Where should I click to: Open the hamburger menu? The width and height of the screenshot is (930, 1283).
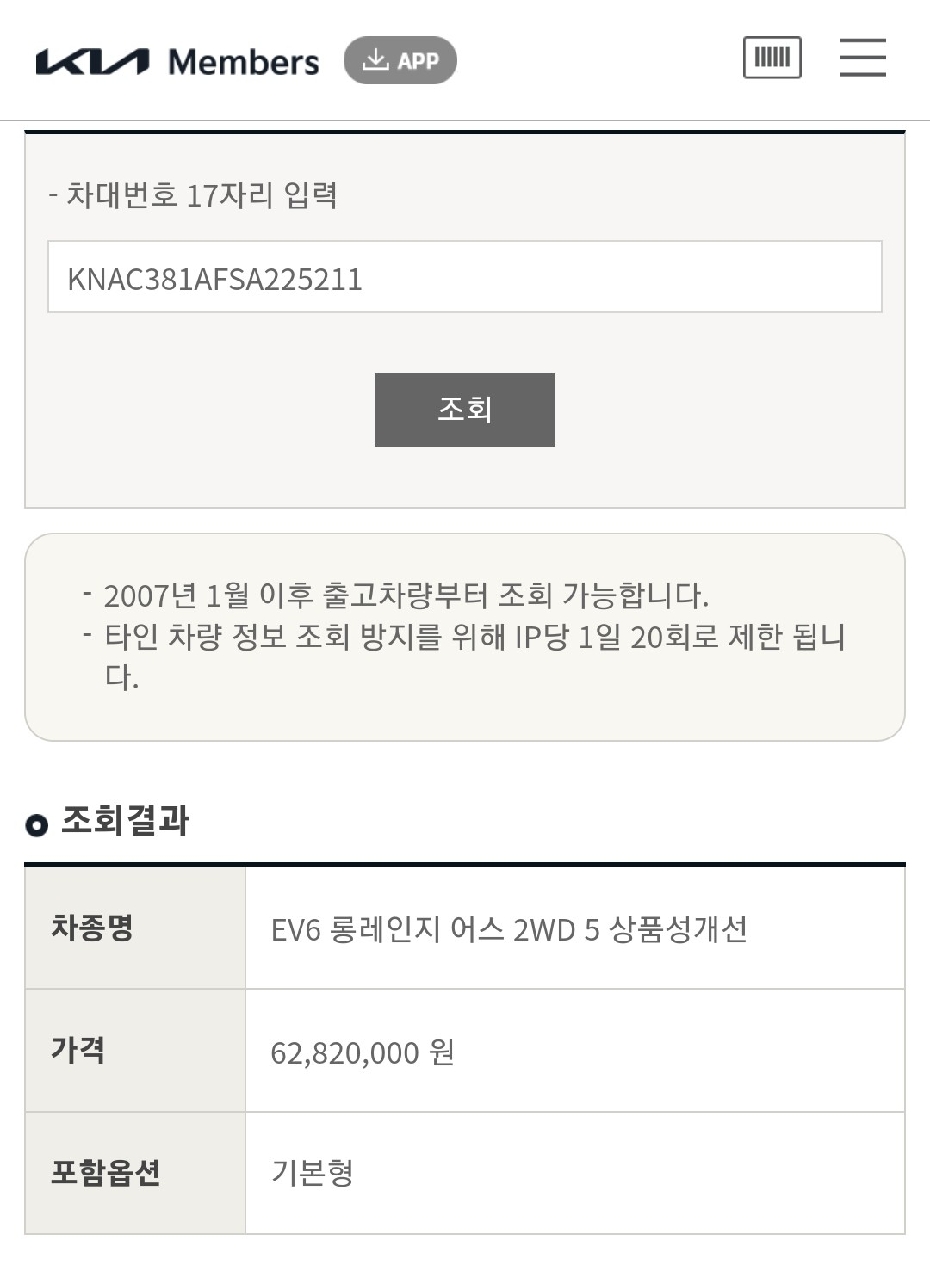pos(862,58)
